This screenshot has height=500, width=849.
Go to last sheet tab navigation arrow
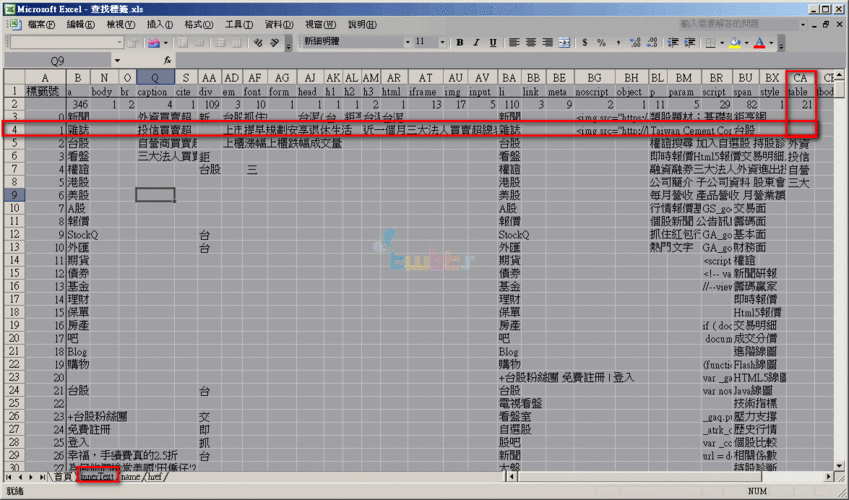click(x=42, y=477)
